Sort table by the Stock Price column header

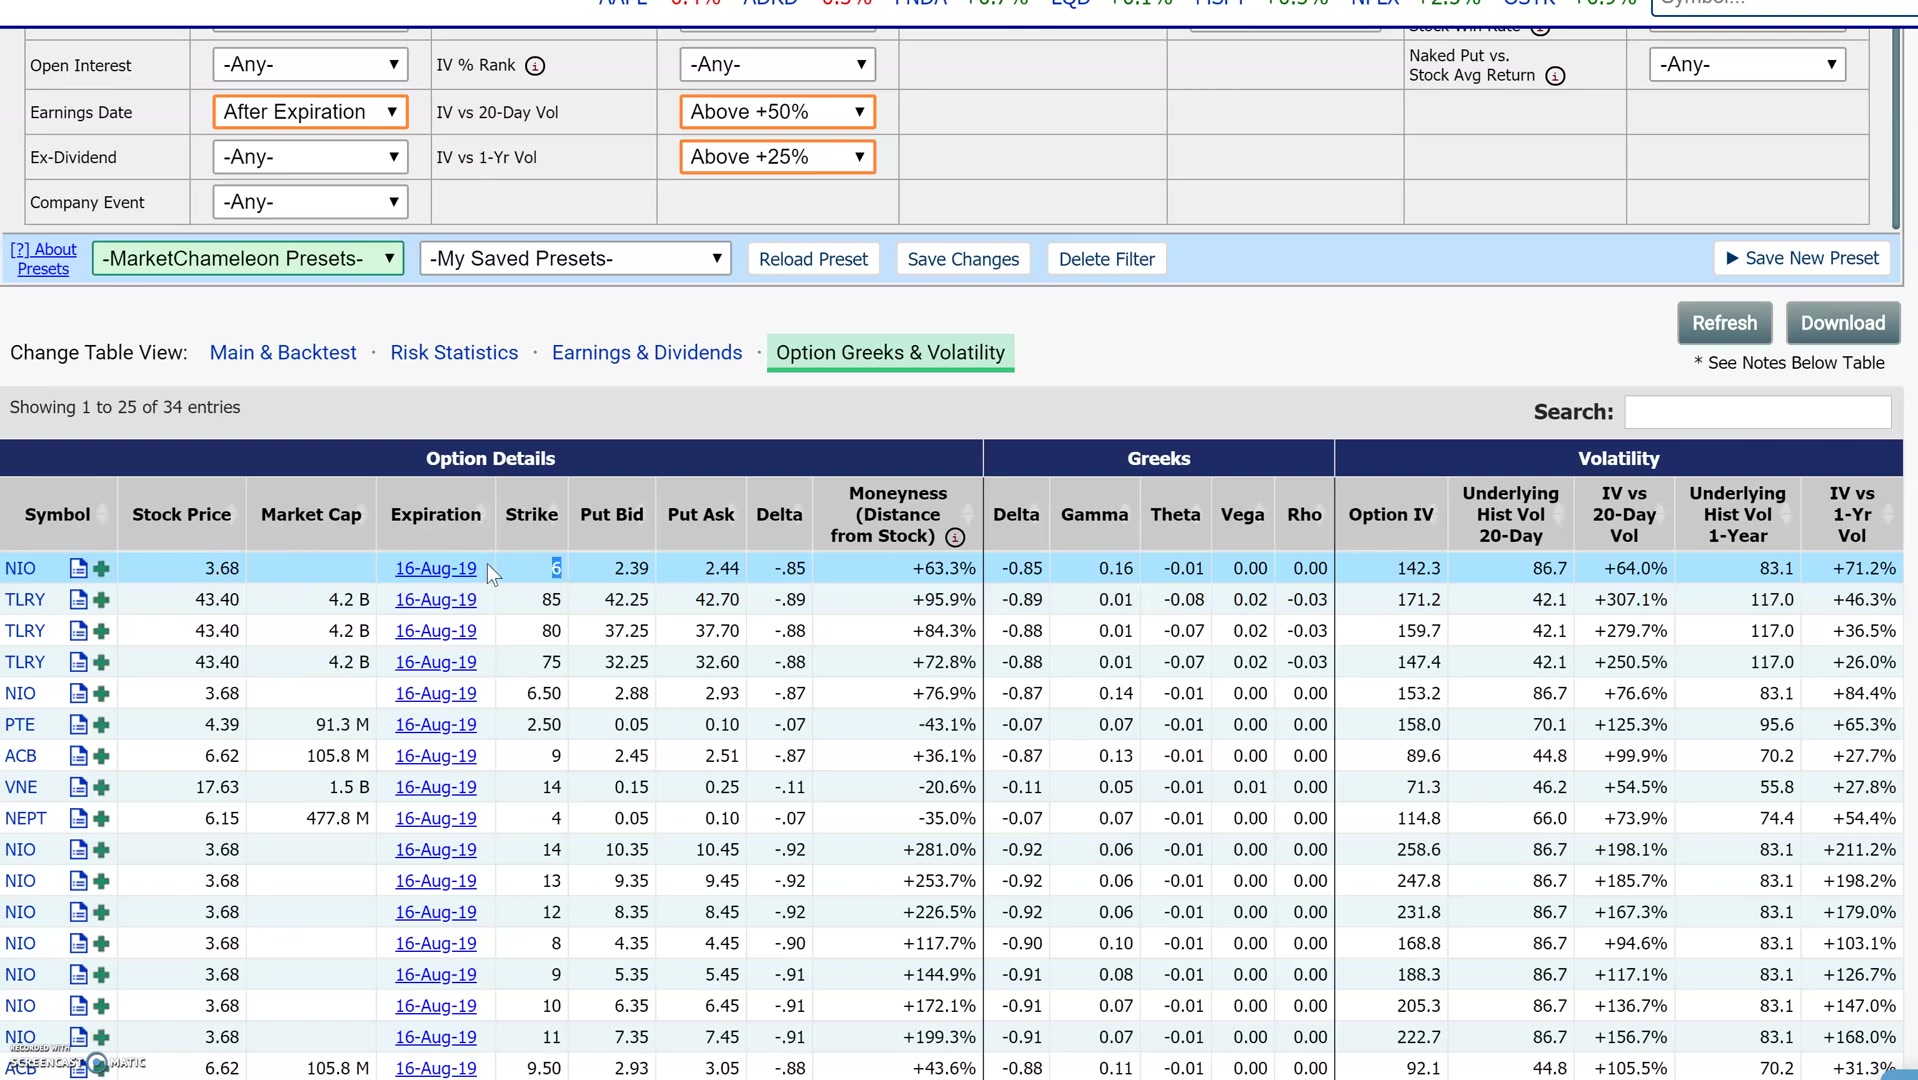click(x=181, y=515)
